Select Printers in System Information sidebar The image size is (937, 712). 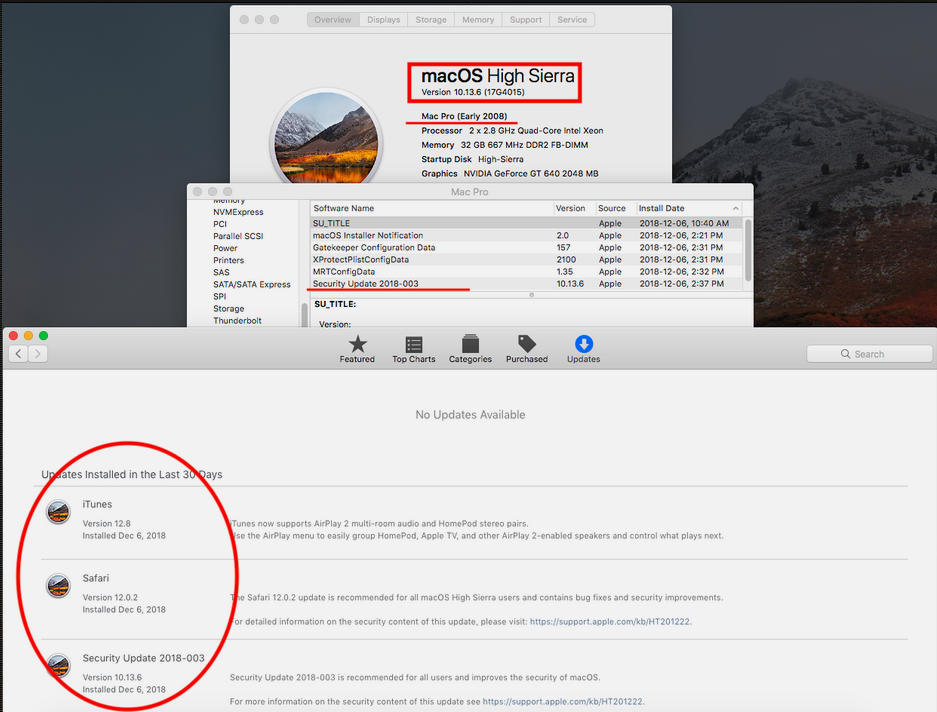click(228, 260)
